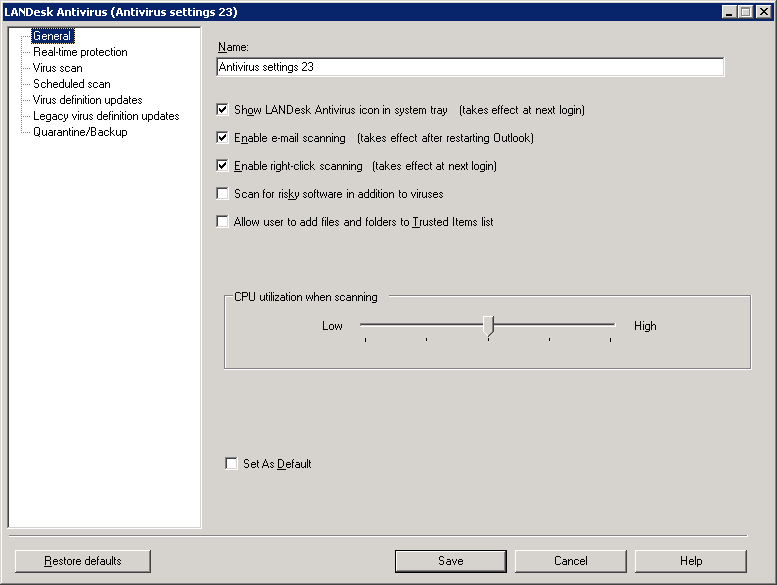
Task: Open Virus definition updates page
Action: point(88,100)
